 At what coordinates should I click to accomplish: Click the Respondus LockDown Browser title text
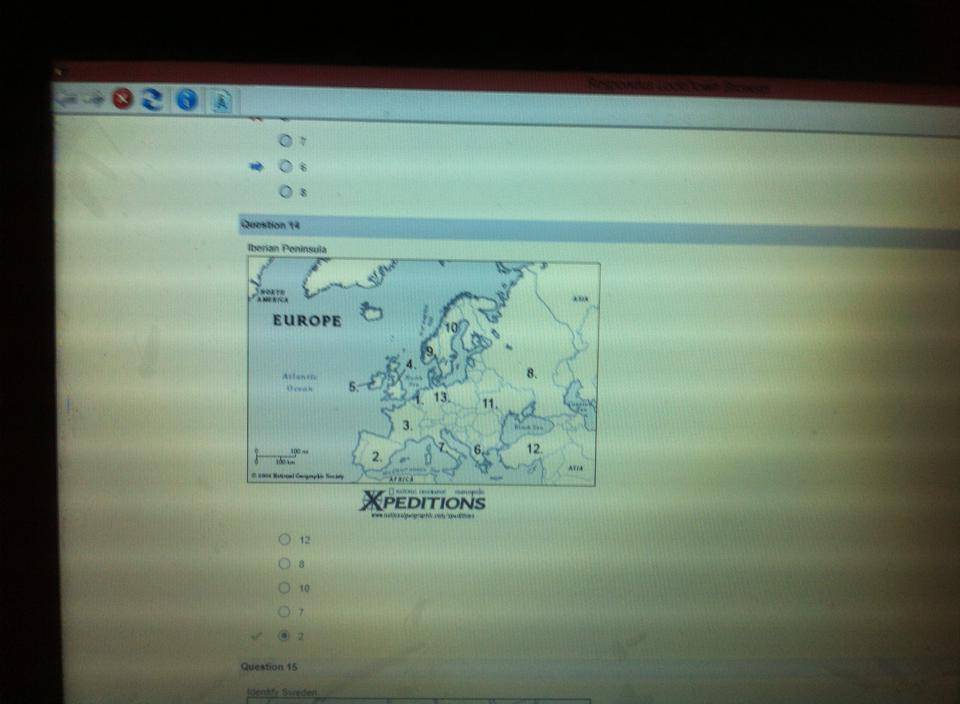click(678, 86)
